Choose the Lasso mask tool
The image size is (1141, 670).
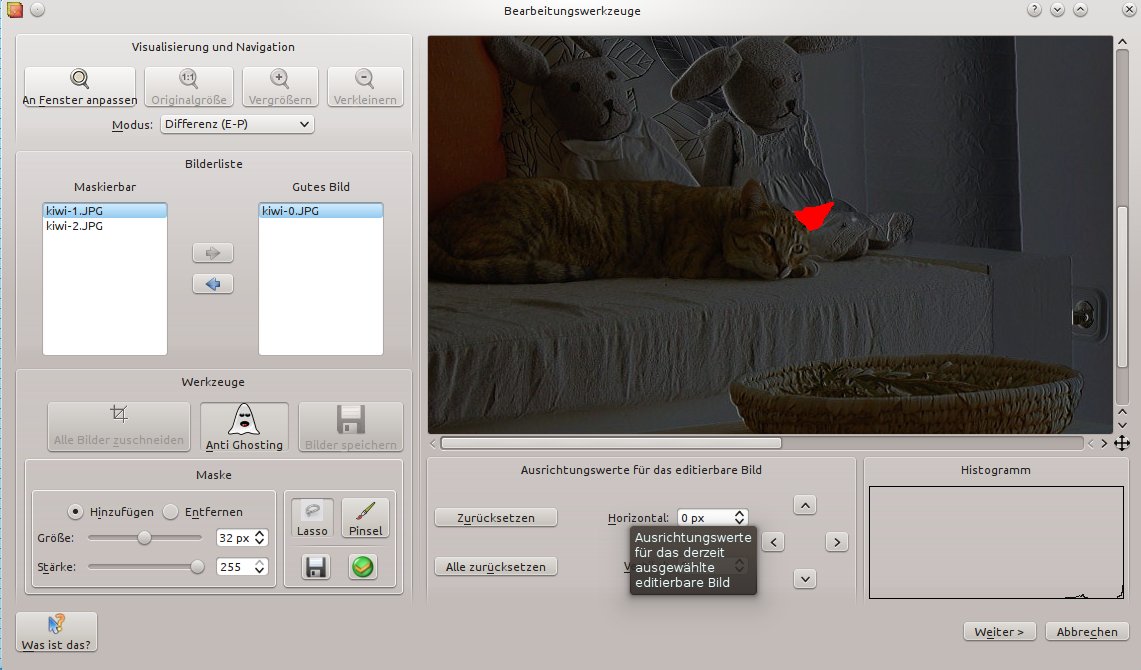tap(312, 518)
